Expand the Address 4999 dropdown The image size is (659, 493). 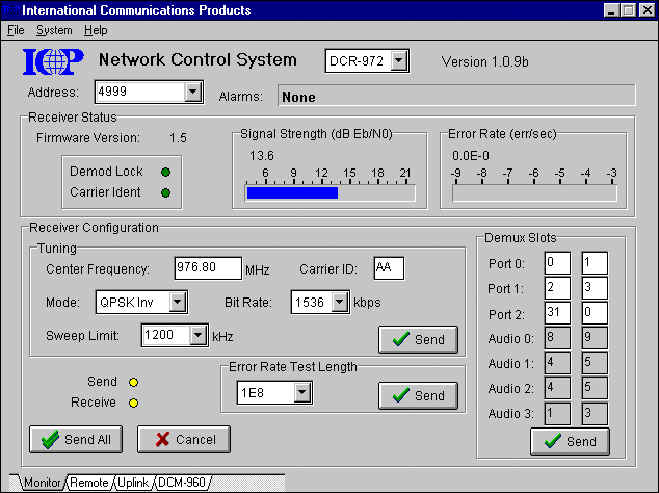point(193,92)
